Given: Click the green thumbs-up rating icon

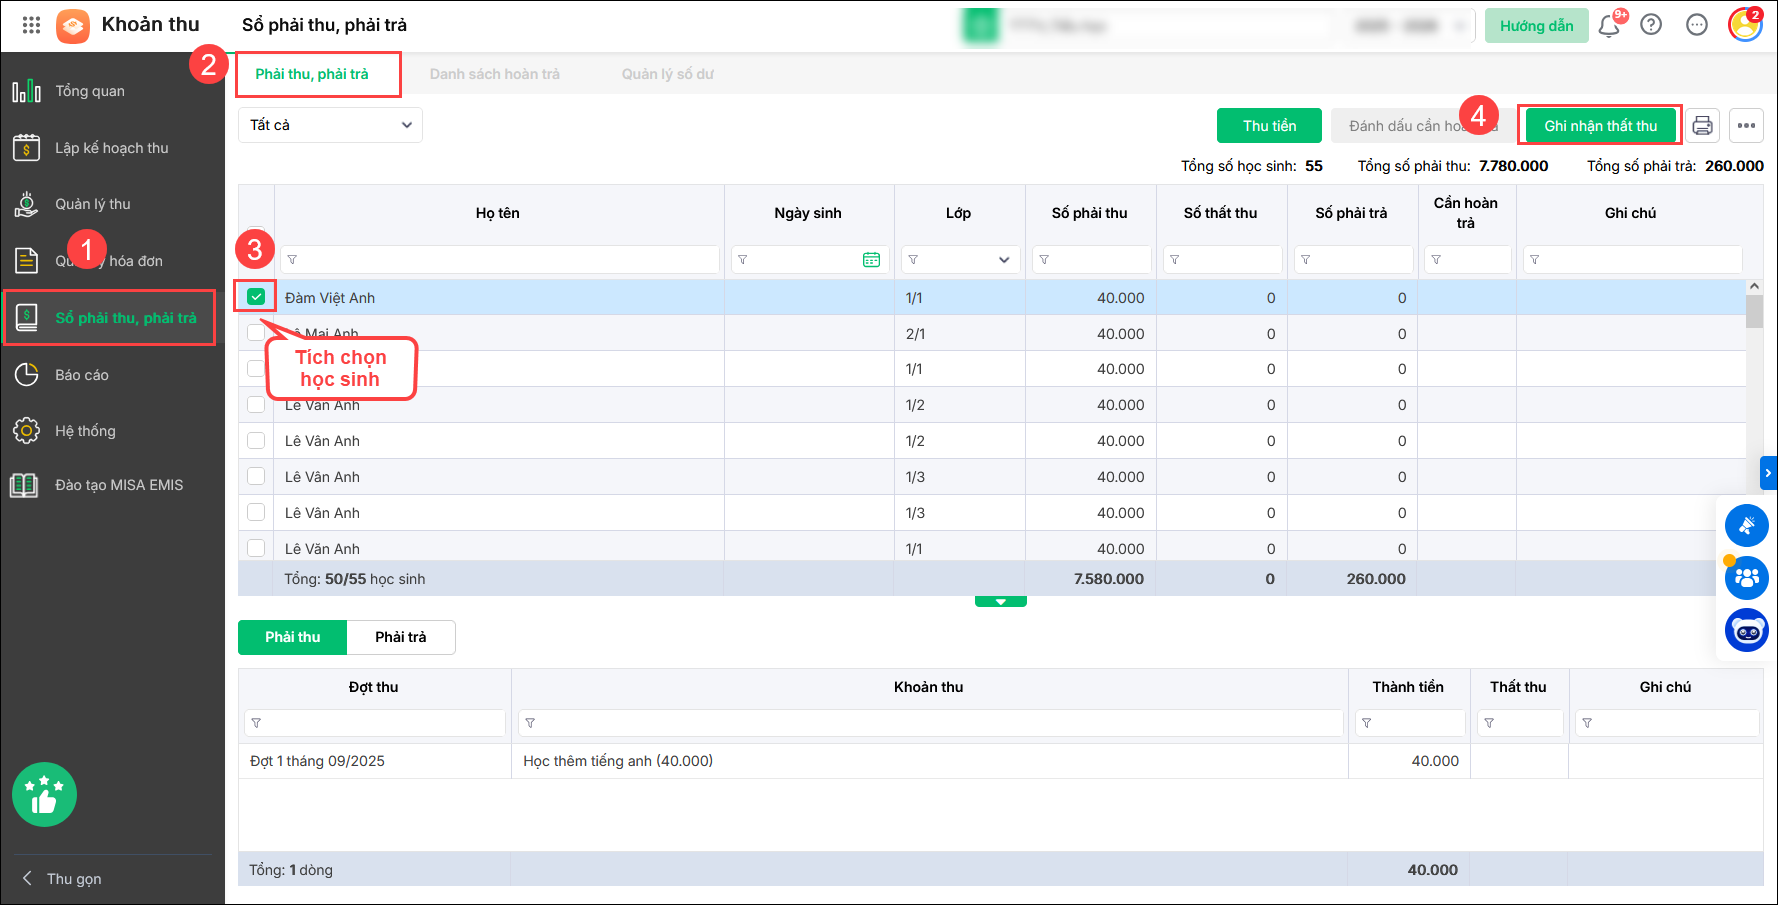Looking at the screenshot, I should (44, 795).
